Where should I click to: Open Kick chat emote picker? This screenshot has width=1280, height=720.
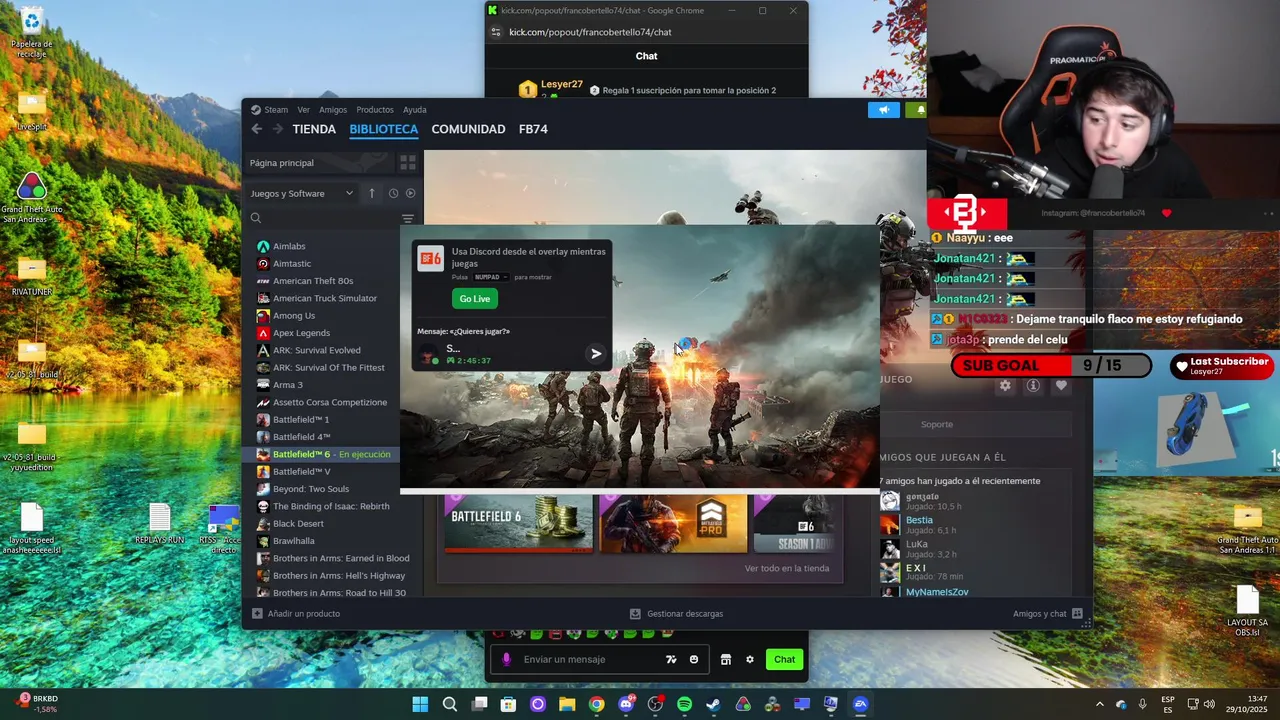(x=694, y=659)
